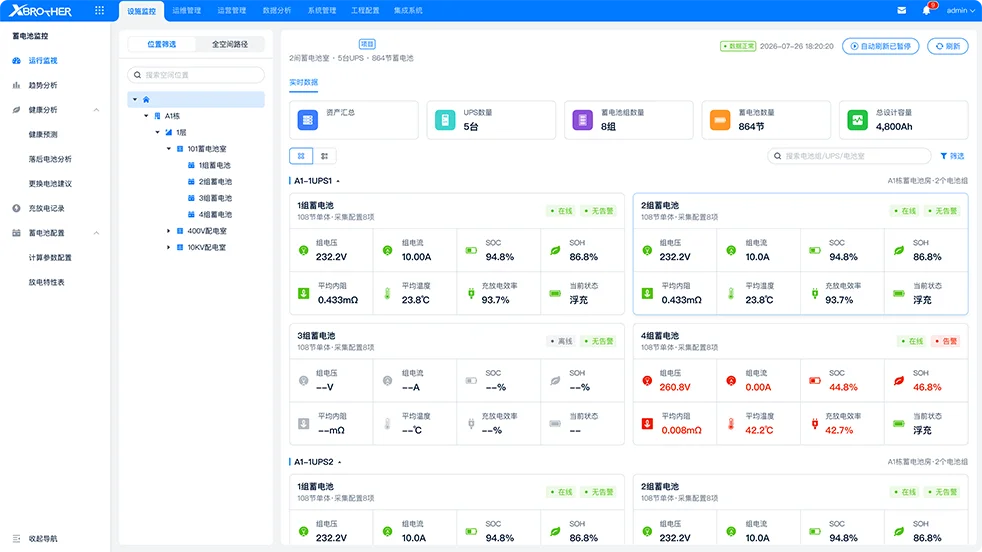This screenshot has width=982, height=552.
Task: Open 计算参数配置 in the sidebar
Action: pyautogui.click(x=50, y=258)
